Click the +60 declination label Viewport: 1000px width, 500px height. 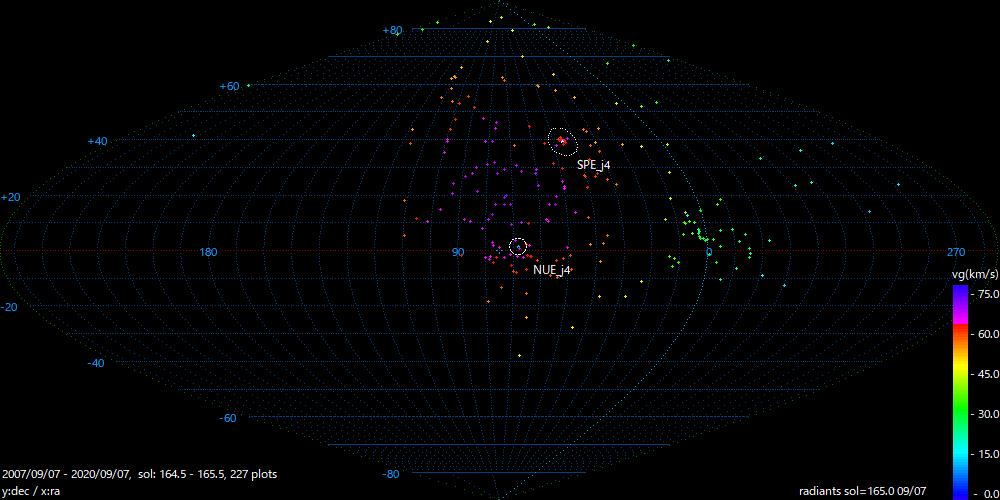point(229,87)
